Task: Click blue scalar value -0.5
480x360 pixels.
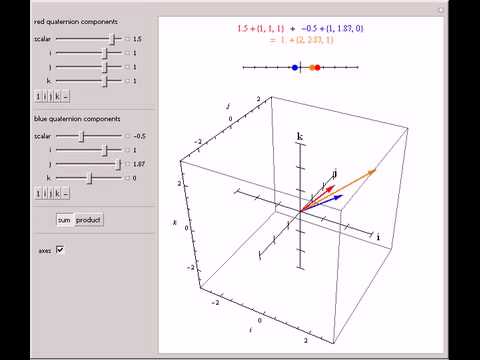Action: (x=140, y=136)
